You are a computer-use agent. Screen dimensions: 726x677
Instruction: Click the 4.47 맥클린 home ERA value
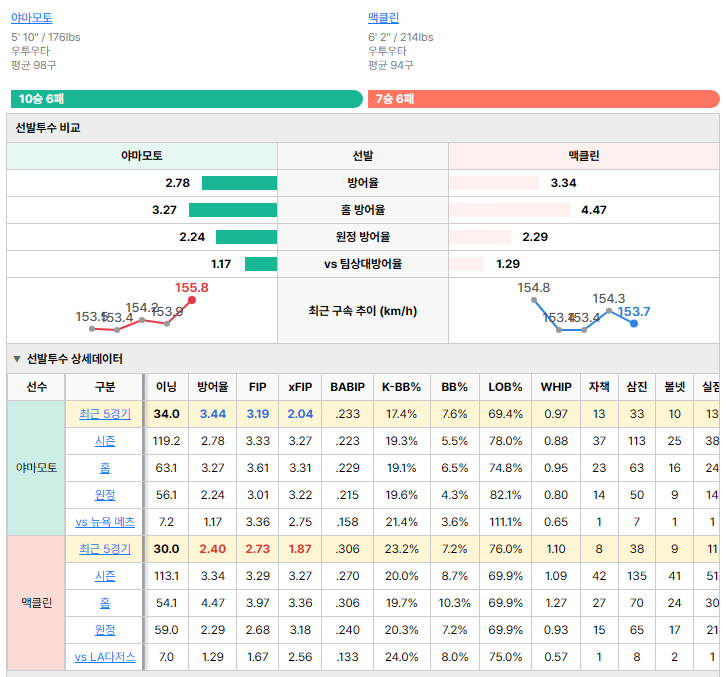coord(594,210)
